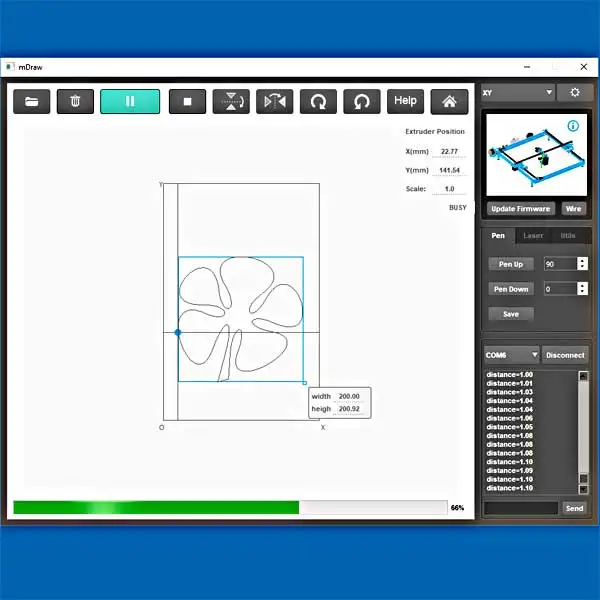Rotate the drawing clockwise
The image size is (600, 600).
[318, 101]
